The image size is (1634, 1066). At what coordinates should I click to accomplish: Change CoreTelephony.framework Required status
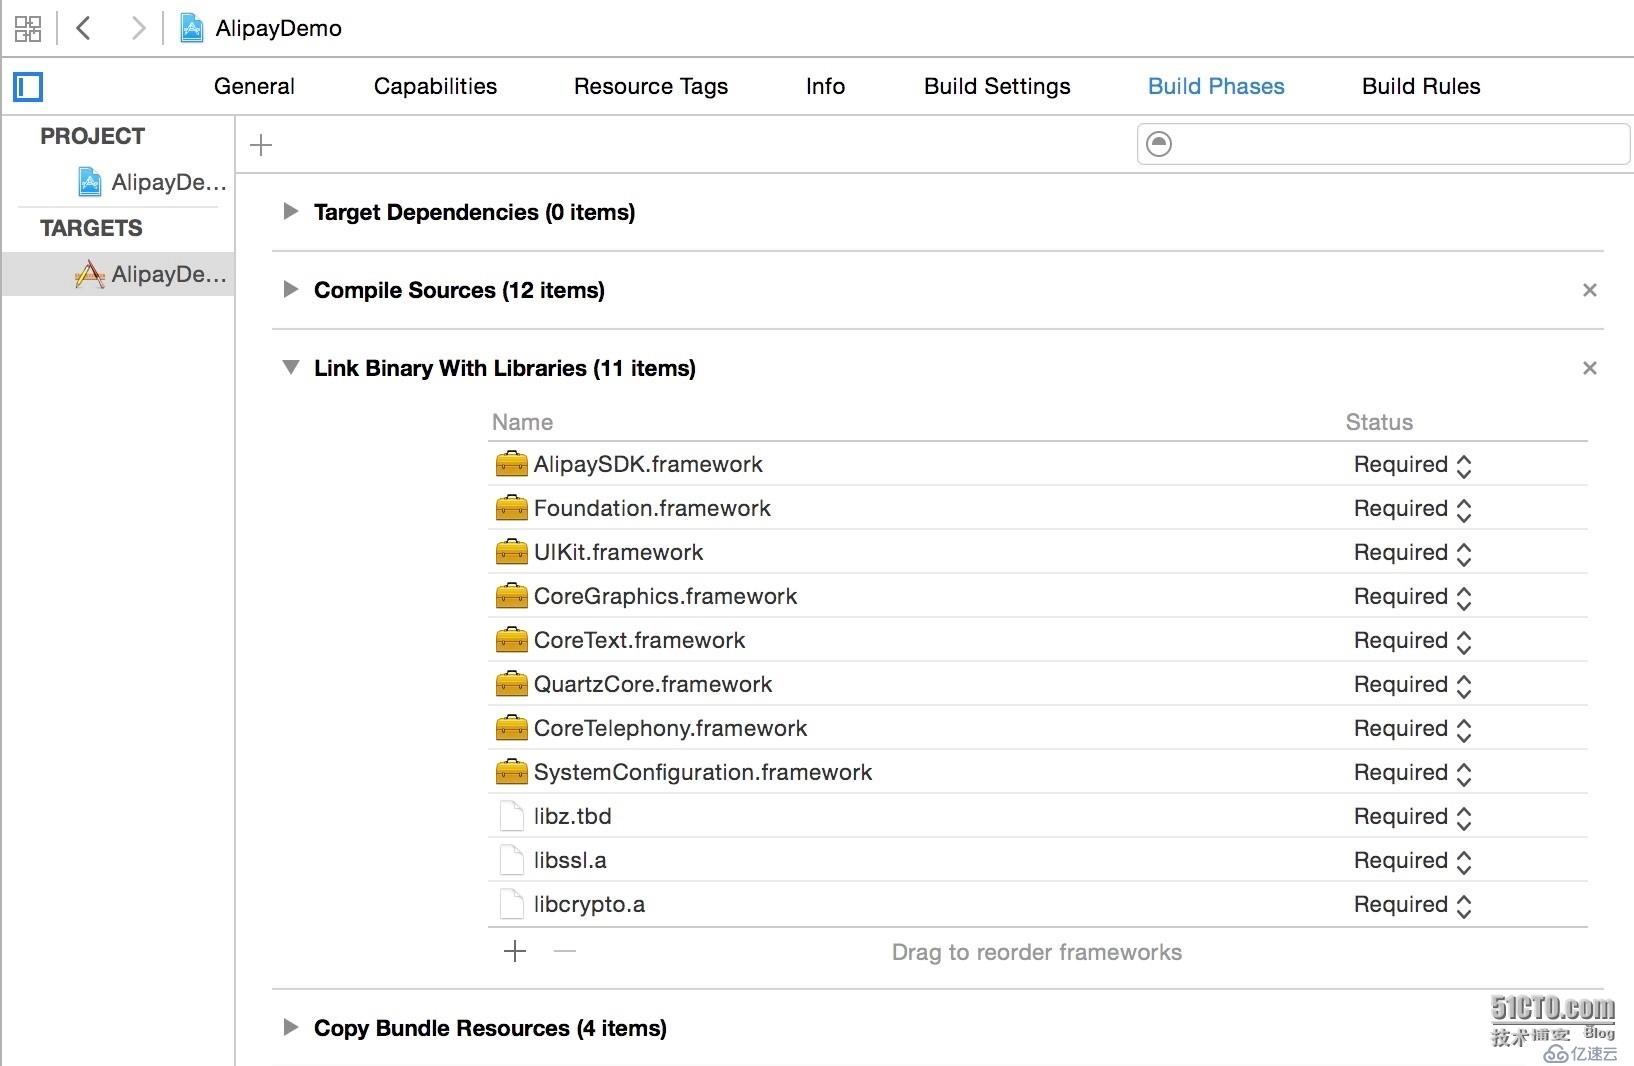click(1412, 729)
